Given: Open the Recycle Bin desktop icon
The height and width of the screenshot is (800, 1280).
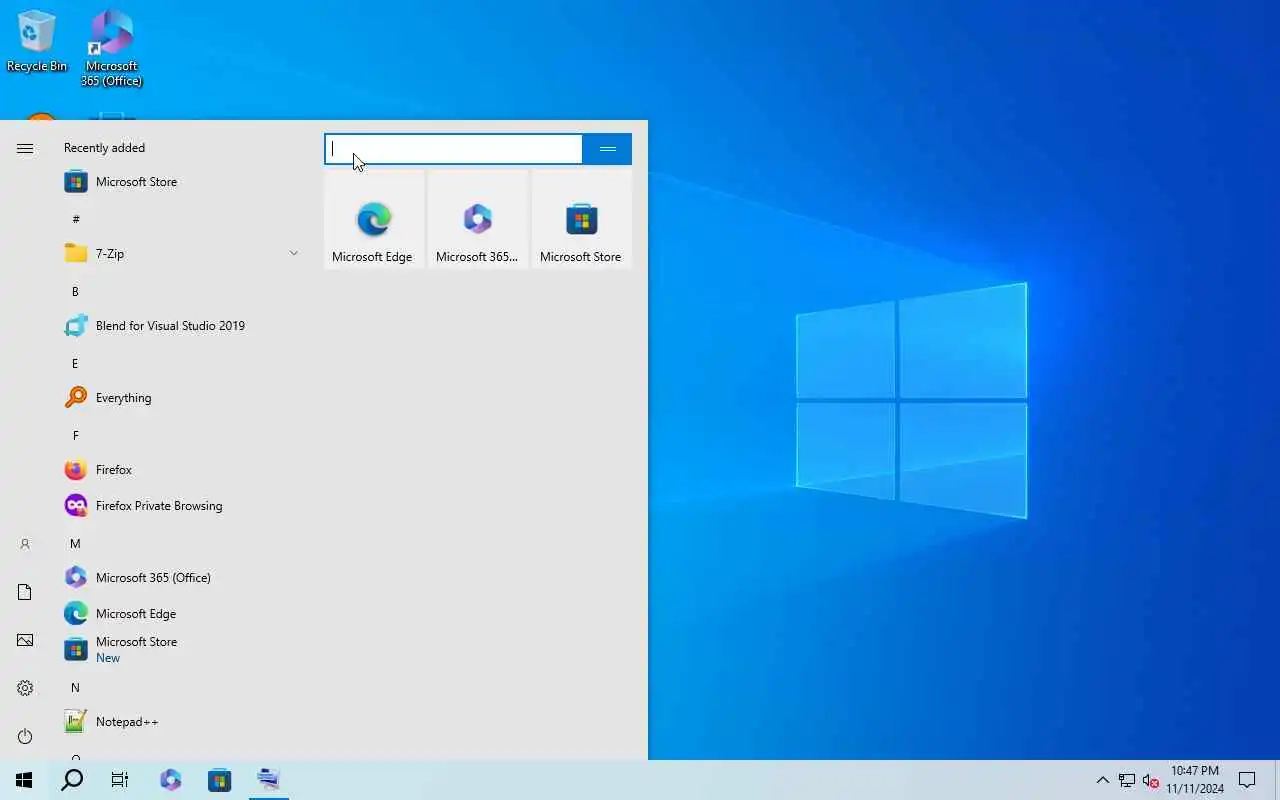Looking at the screenshot, I should 37,42.
